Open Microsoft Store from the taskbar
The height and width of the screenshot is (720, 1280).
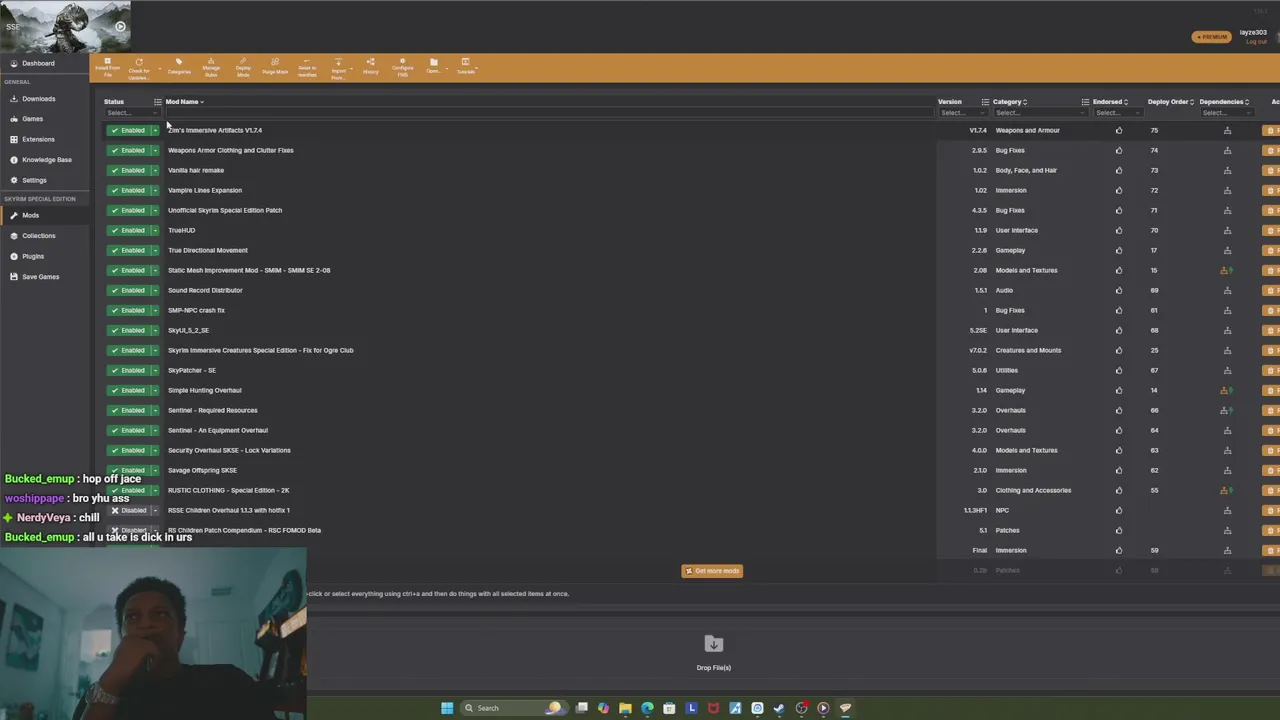click(669, 708)
